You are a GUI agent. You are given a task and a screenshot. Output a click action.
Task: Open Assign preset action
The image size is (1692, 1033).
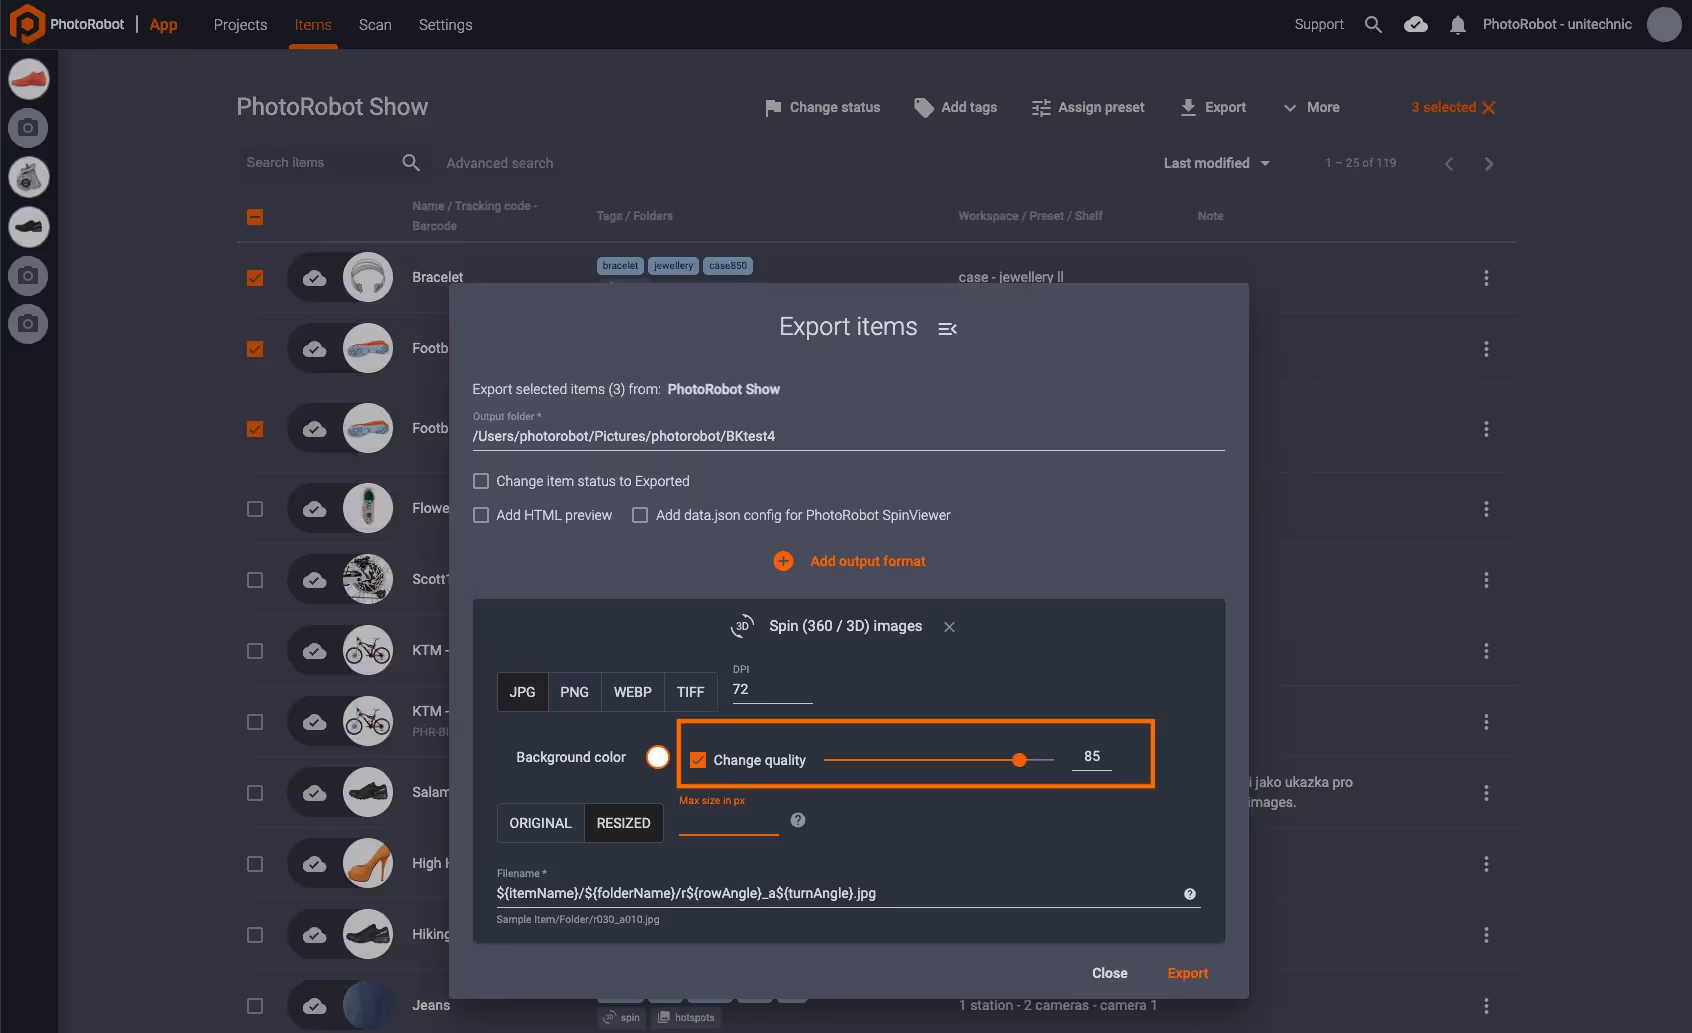coord(1088,107)
